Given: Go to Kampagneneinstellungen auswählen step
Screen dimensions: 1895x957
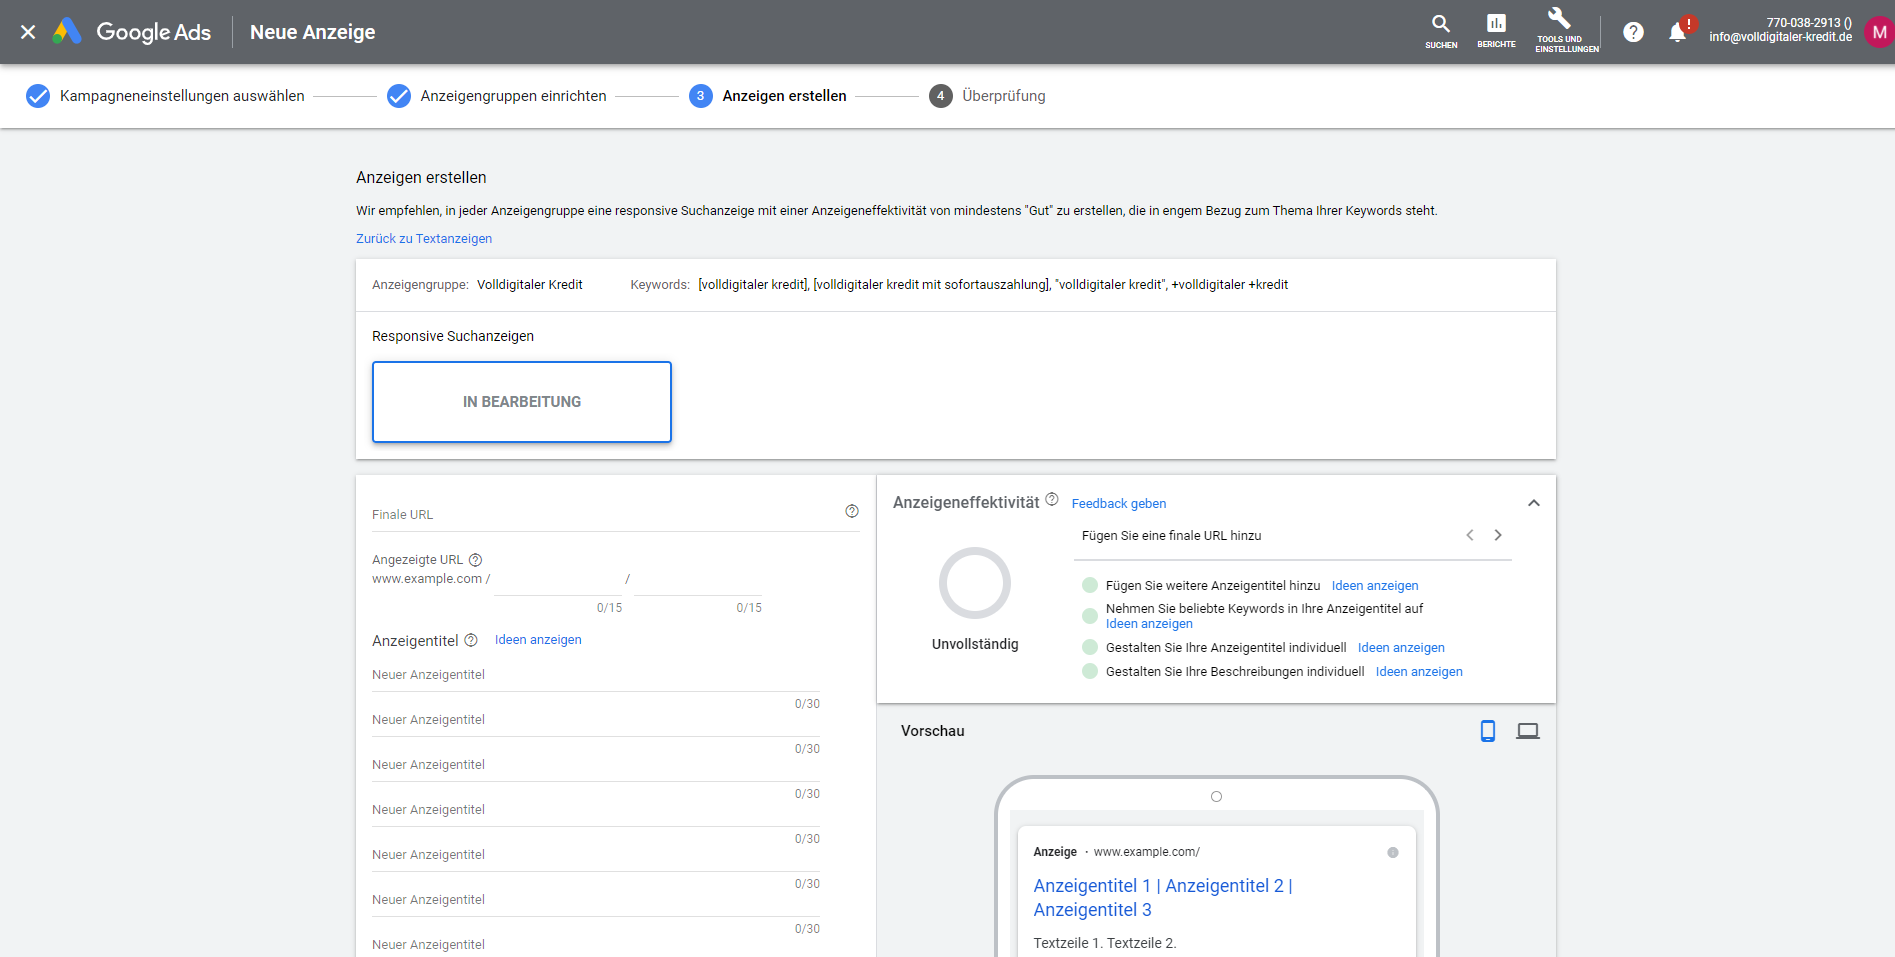Looking at the screenshot, I should pos(165,96).
